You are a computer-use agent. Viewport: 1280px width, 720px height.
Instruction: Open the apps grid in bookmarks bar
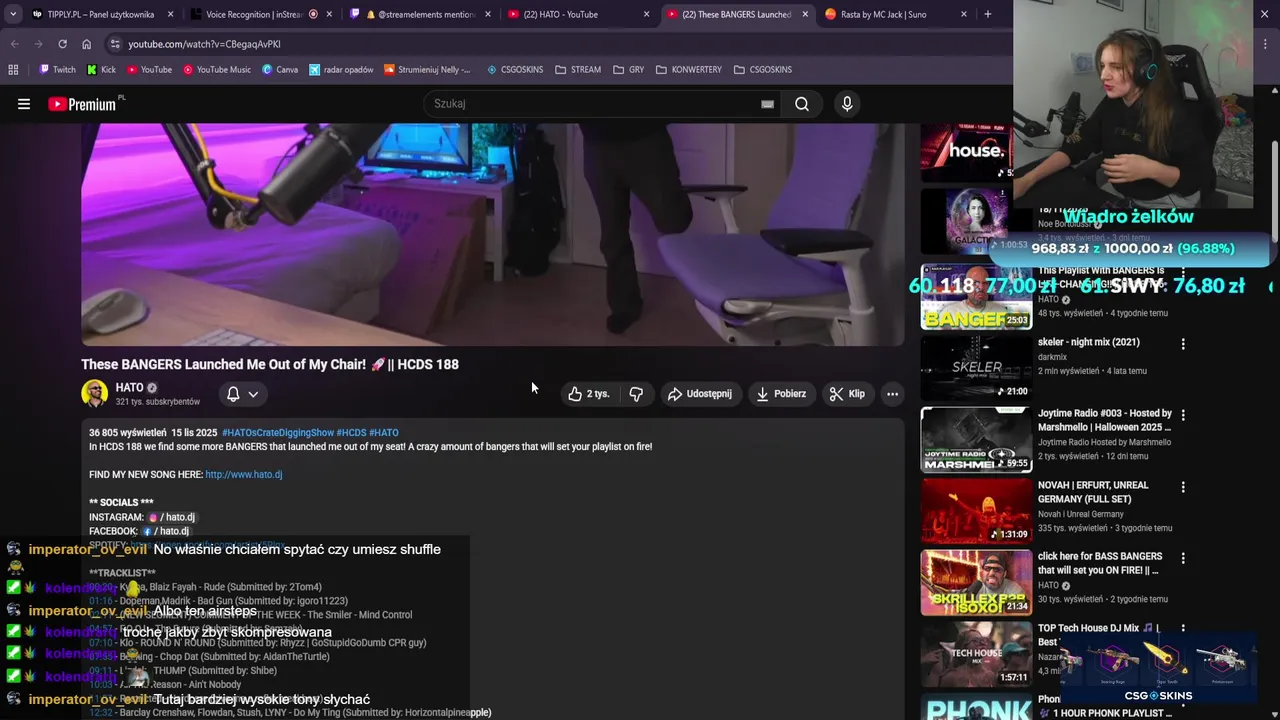13,70
